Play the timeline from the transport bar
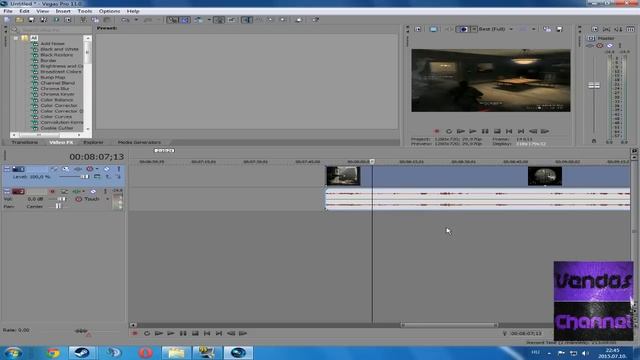The width and height of the screenshot is (640, 360). [x=171, y=333]
